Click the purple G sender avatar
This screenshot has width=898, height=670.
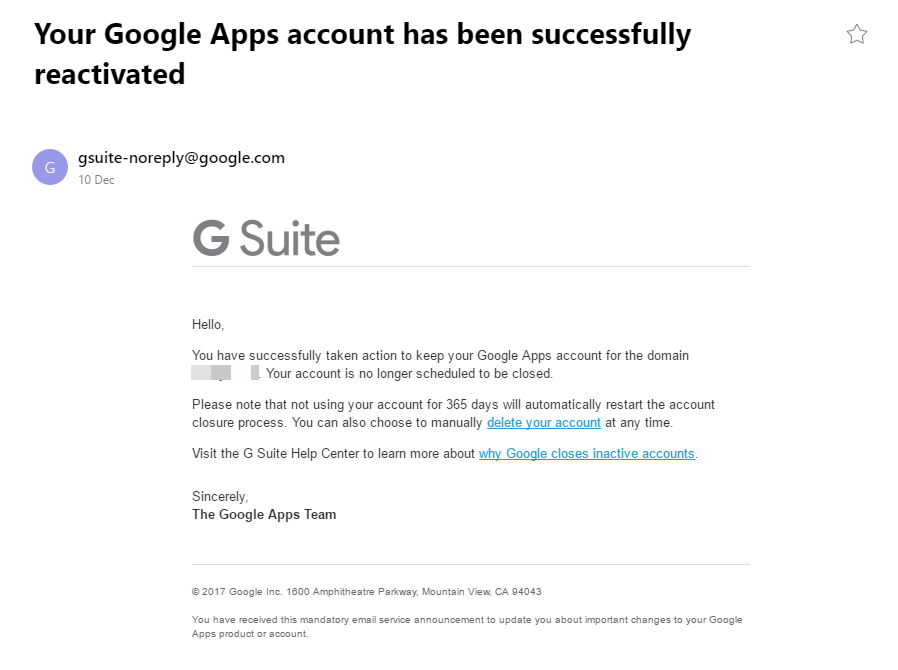click(x=50, y=167)
